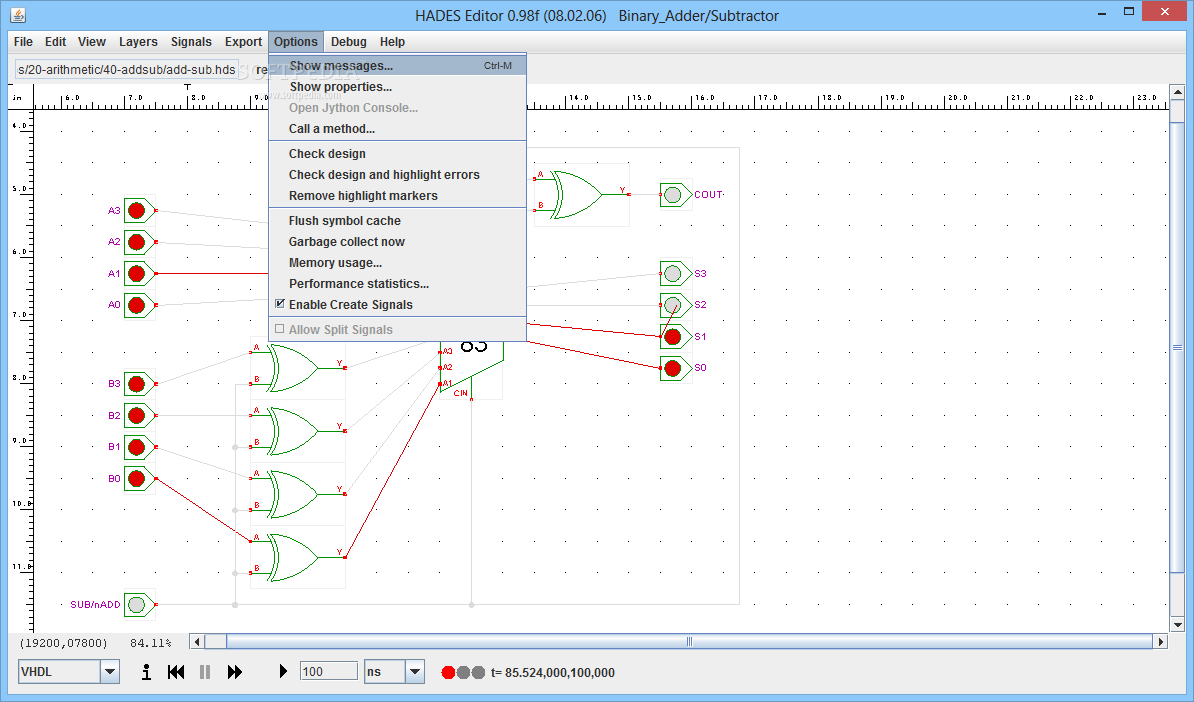Click the horizontal scrollbar thumb

(x=689, y=642)
